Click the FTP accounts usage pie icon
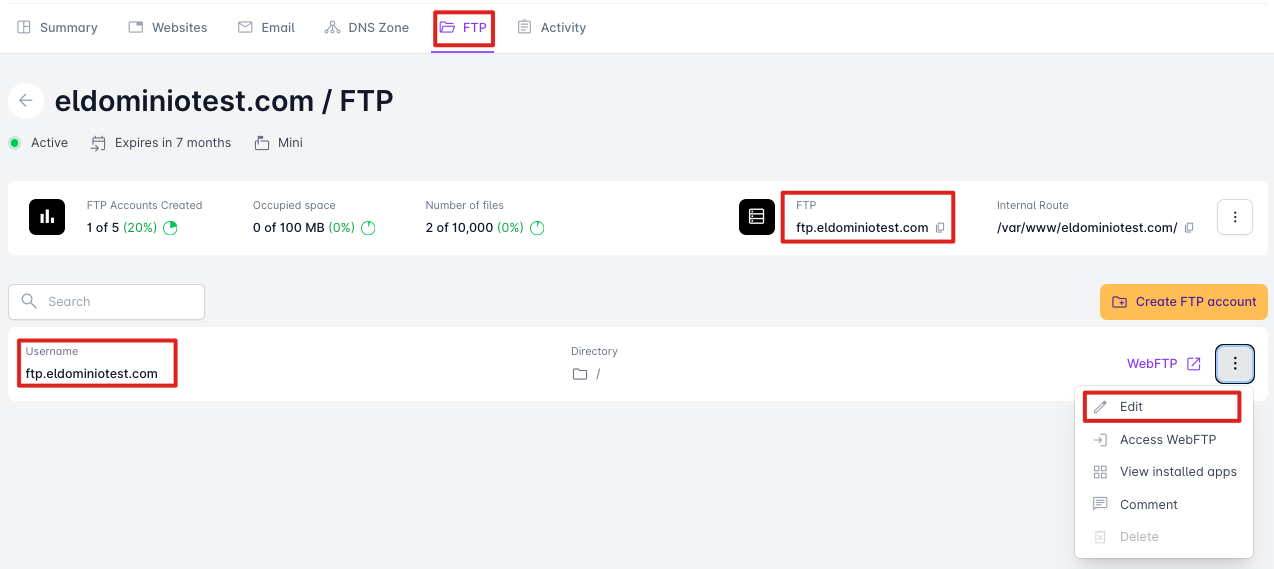Image resolution: width=1274 pixels, height=569 pixels. [x=170, y=228]
